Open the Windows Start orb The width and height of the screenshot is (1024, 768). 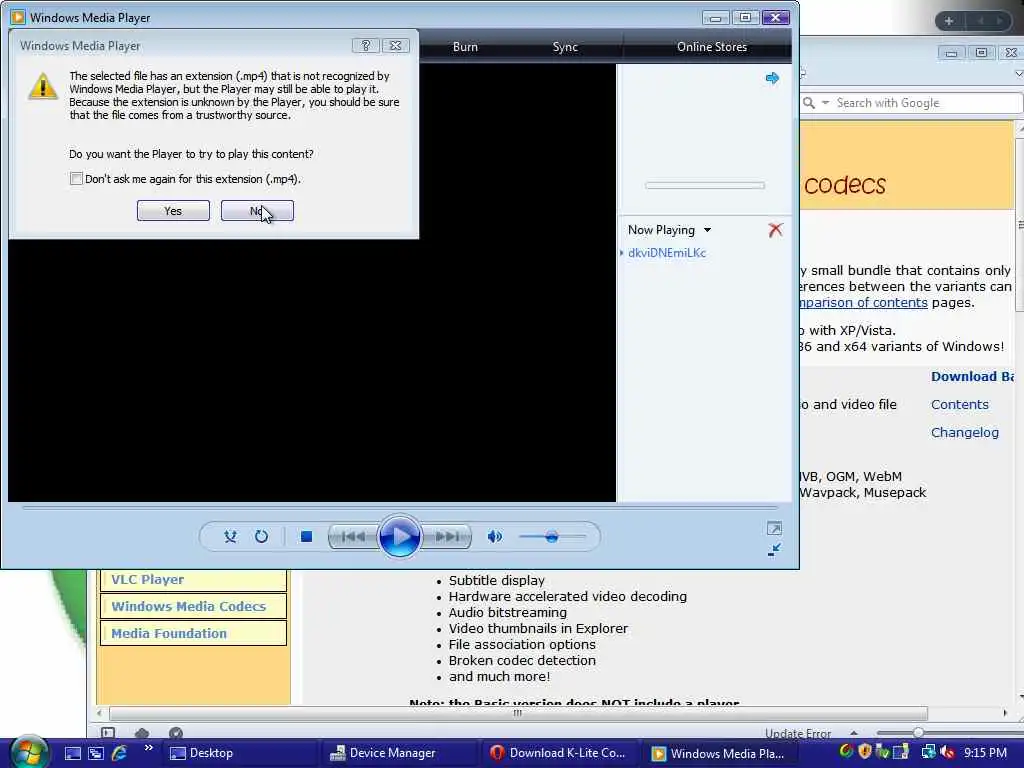click(29, 752)
